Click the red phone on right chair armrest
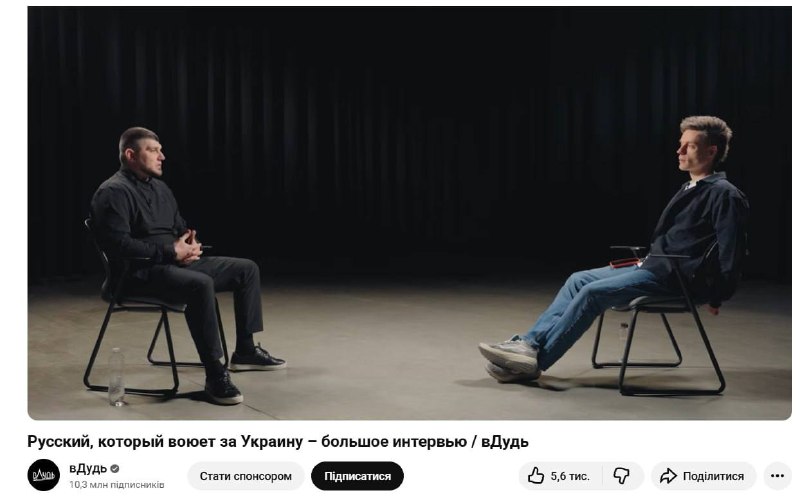Image resolution: width=800 pixels, height=502 pixels. [625, 263]
